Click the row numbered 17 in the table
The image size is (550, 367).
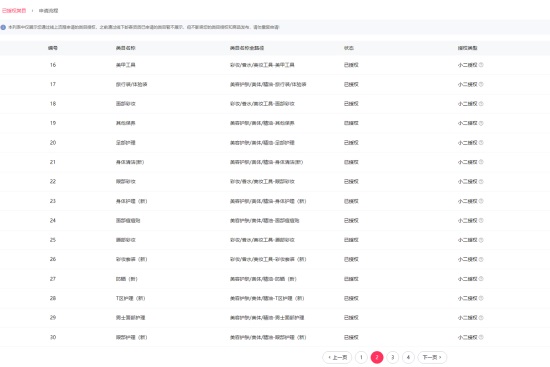275,84
